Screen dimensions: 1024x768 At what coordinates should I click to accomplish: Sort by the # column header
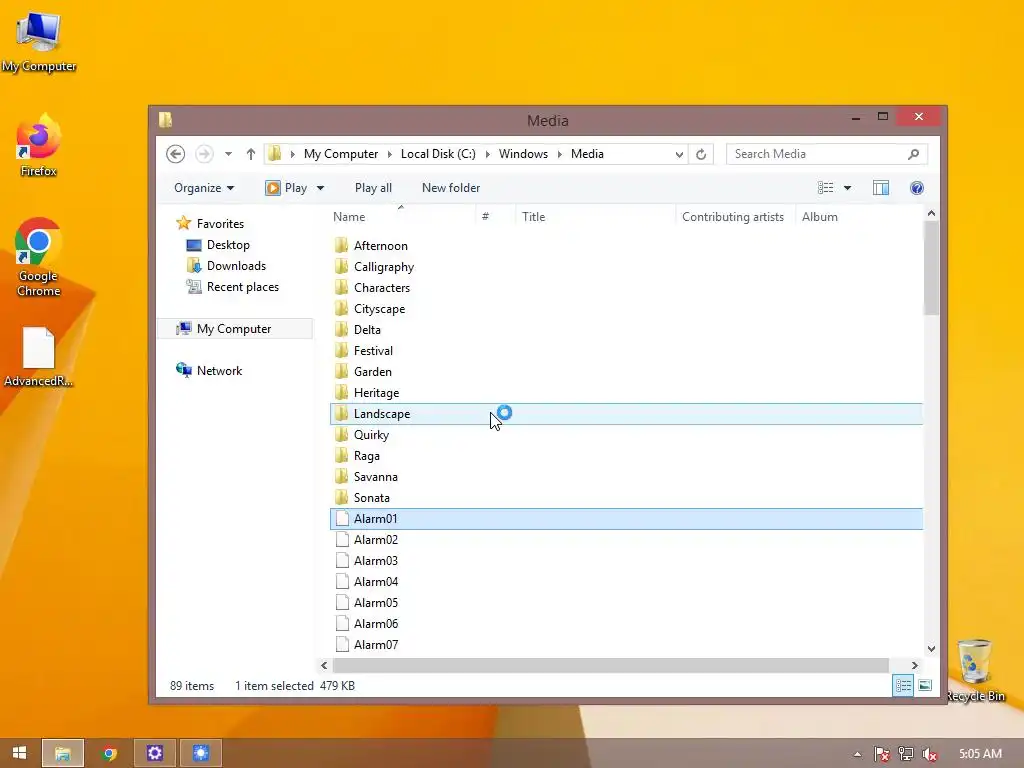coord(496,217)
